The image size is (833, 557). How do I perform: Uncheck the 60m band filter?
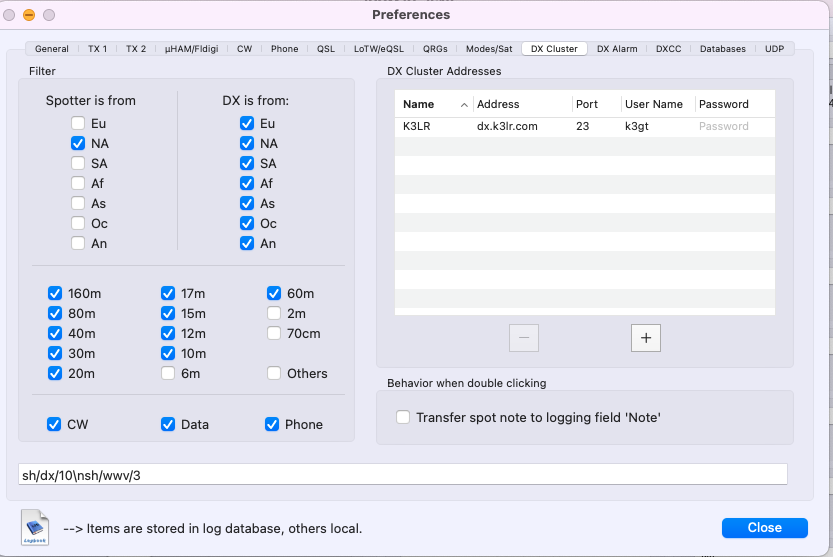tap(274, 294)
